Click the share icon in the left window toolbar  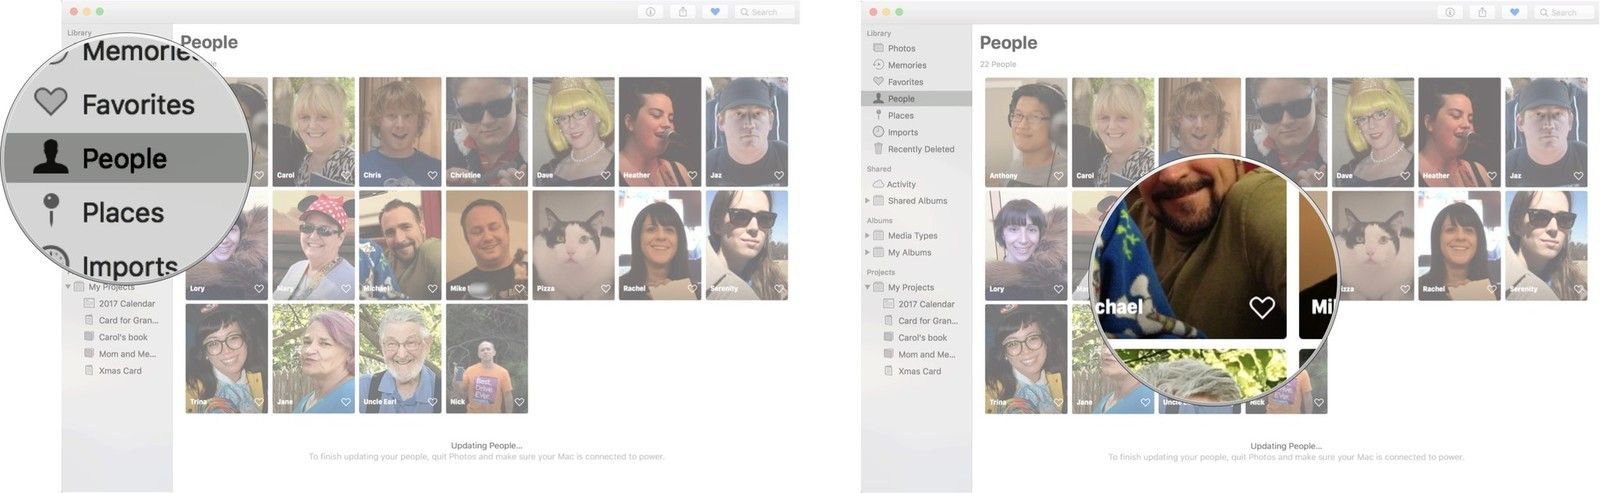coord(683,12)
